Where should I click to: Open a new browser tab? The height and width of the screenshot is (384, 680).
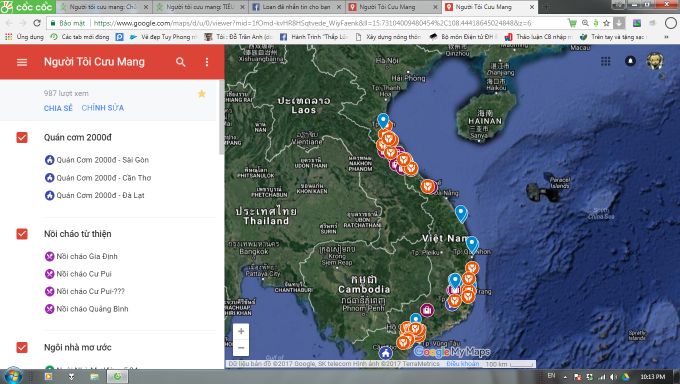pyautogui.click(x=546, y=7)
